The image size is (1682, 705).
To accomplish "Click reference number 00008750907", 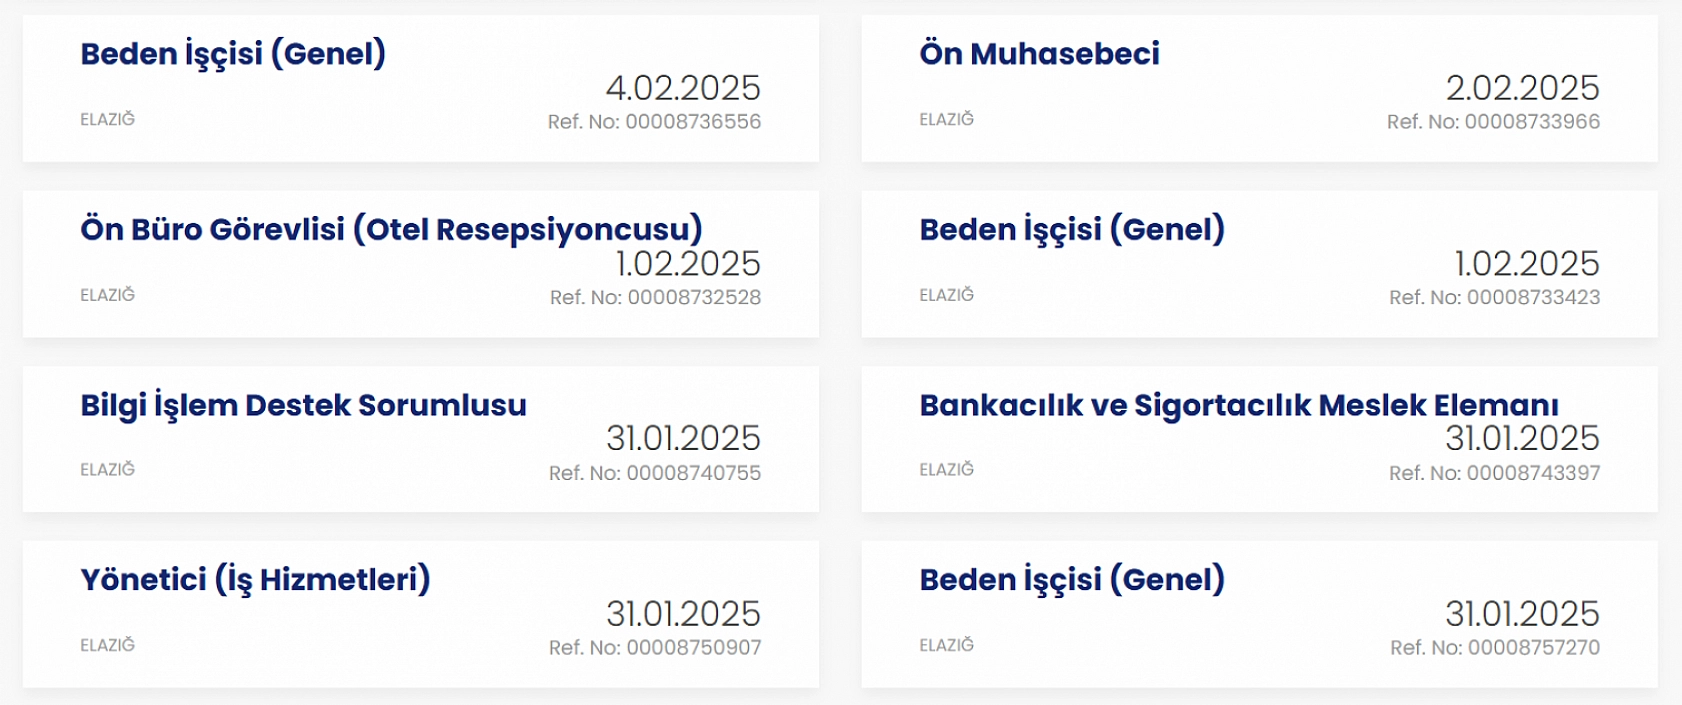I will point(654,648).
